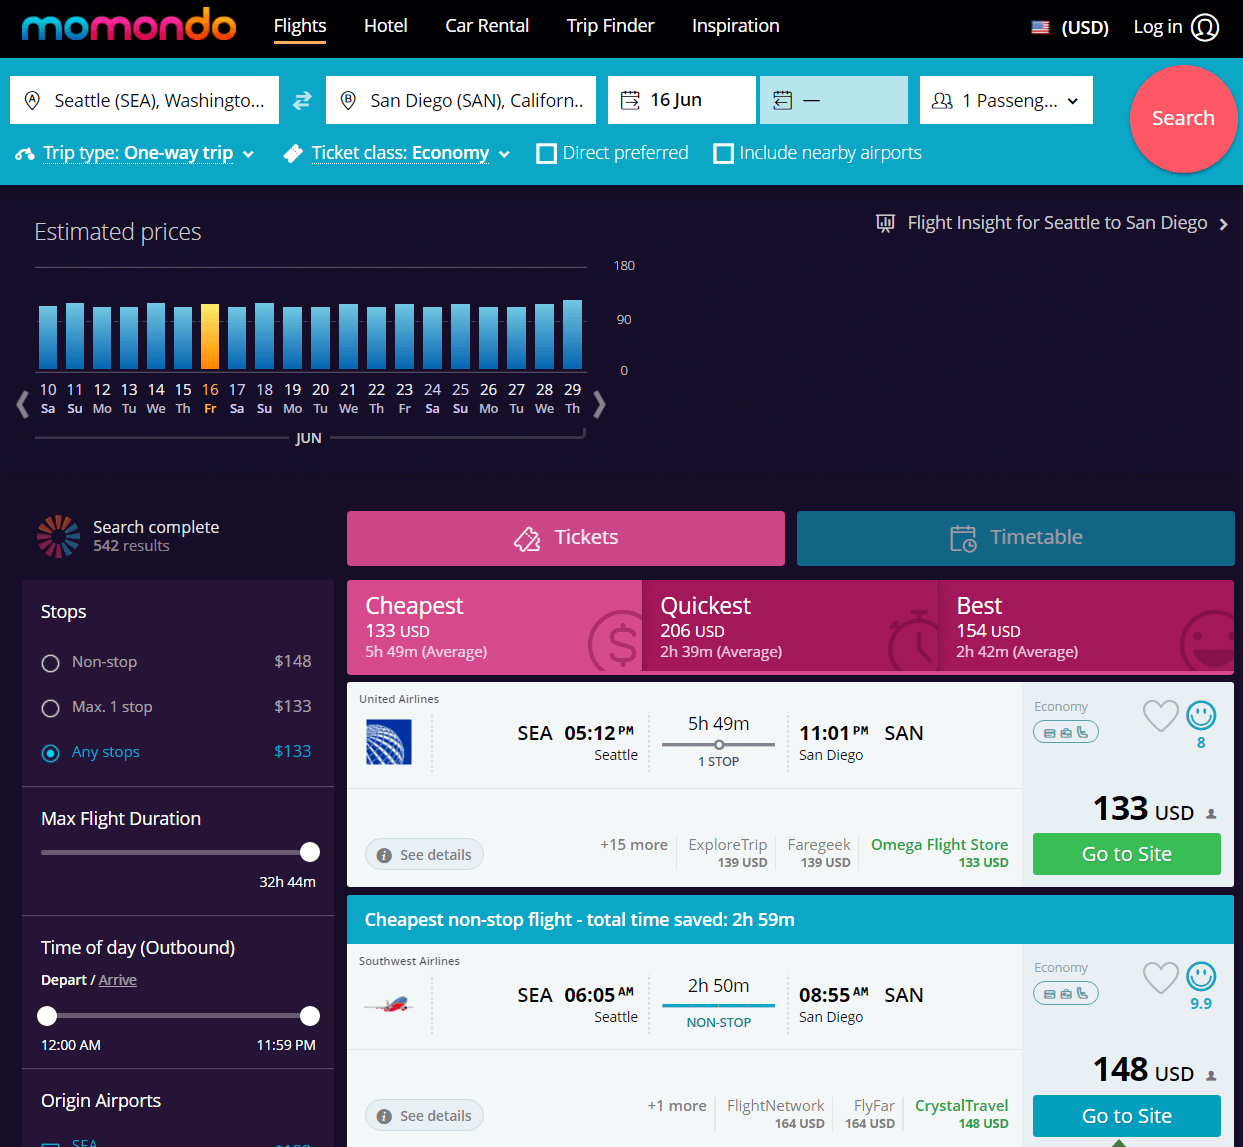Show previous dates in price chart
The height and width of the screenshot is (1147, 1243).
22,404
